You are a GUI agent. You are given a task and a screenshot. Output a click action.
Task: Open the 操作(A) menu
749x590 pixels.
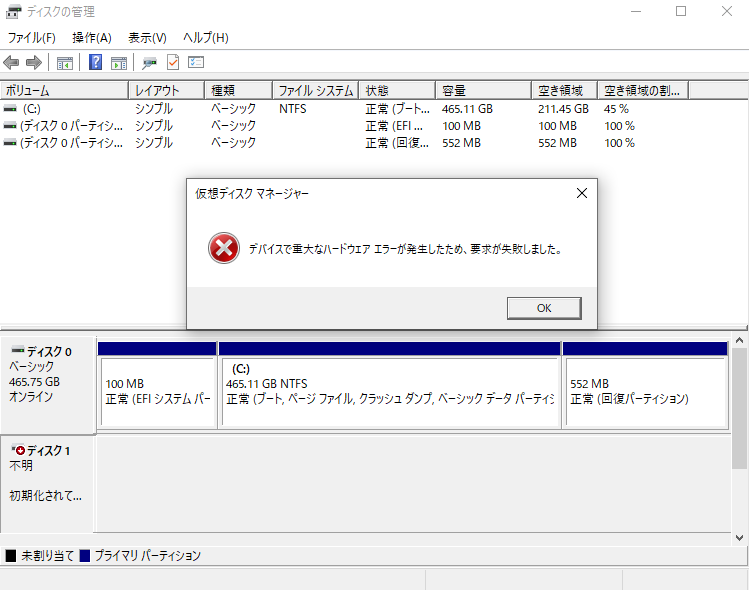point(92,38)
